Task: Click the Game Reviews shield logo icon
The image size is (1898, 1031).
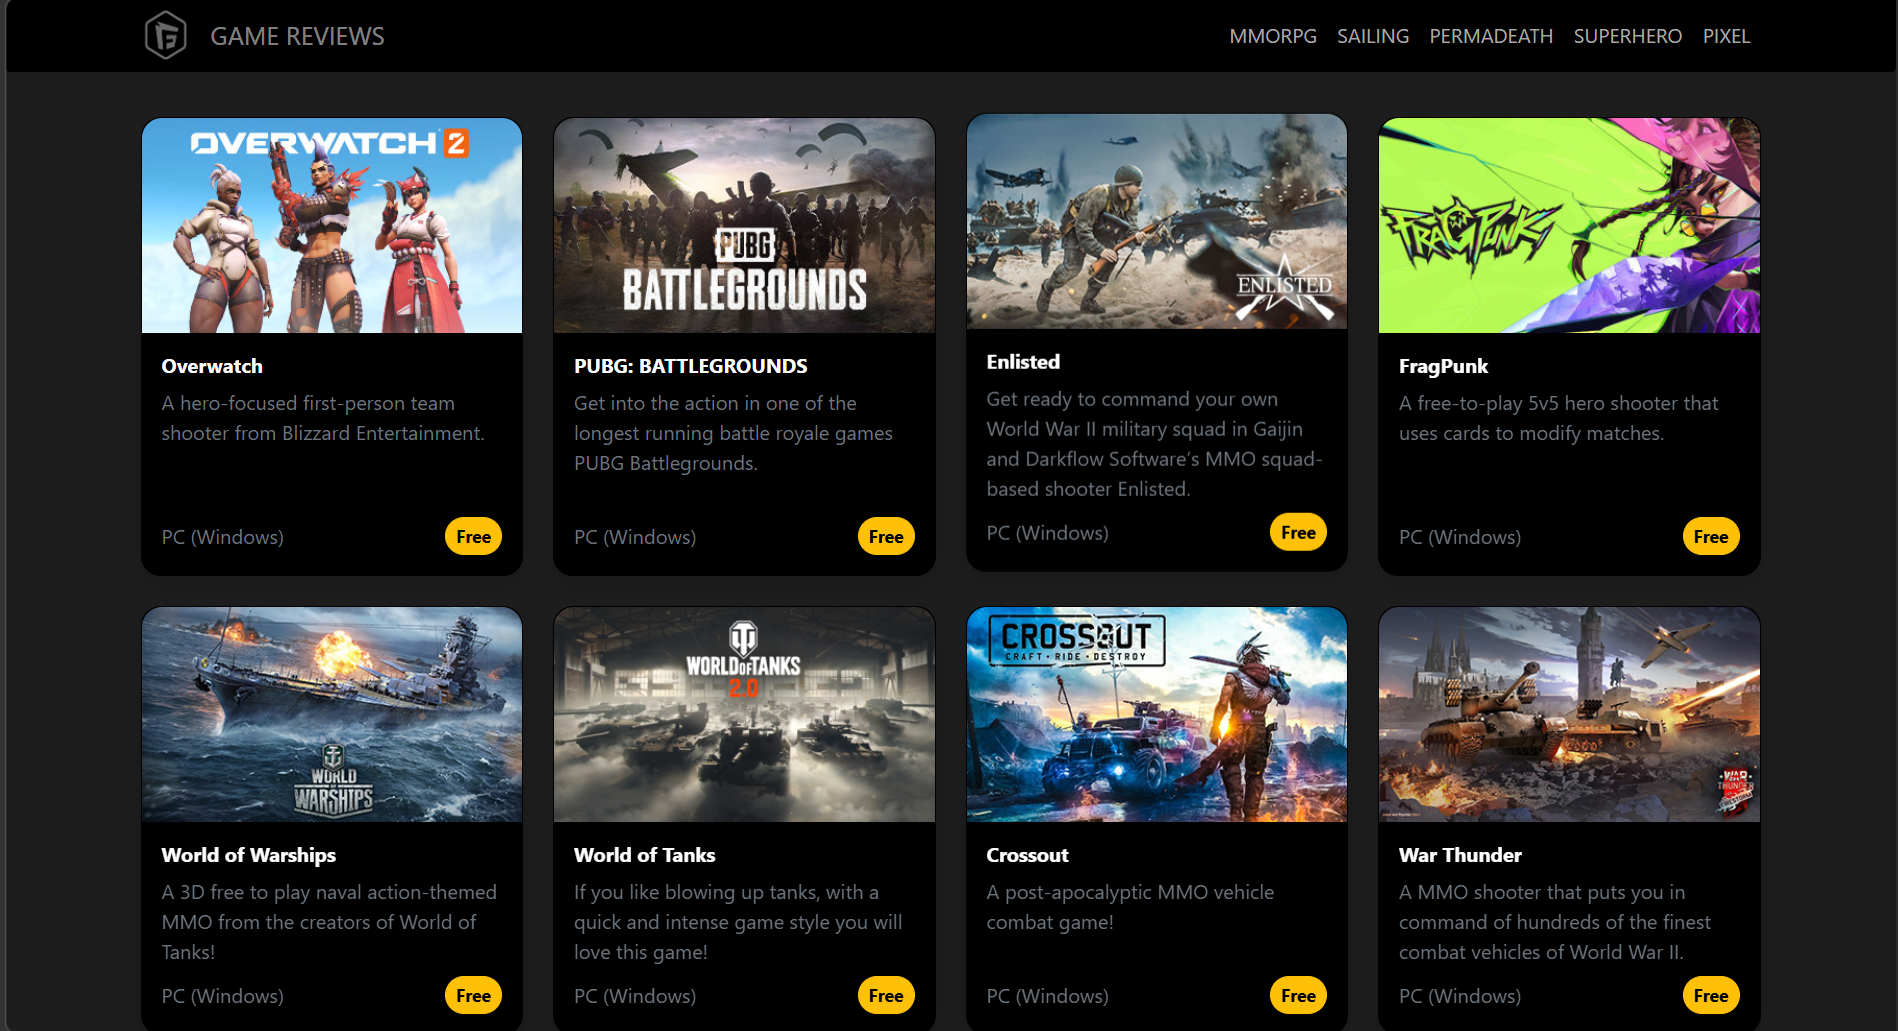Action: pos(166,36)
